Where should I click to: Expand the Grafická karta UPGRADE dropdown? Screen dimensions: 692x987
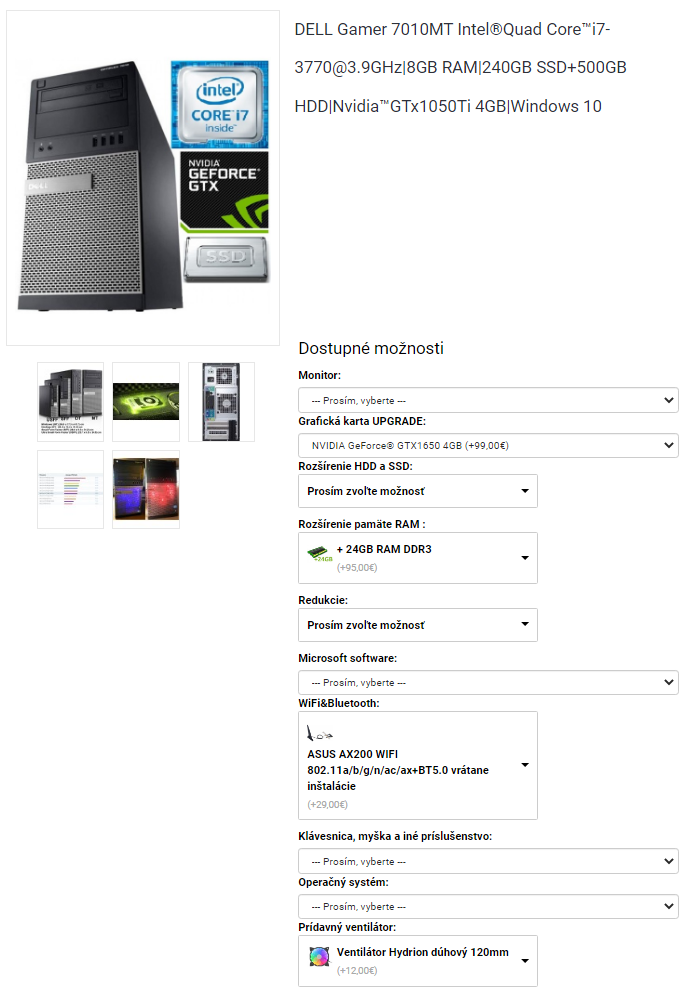click(488, 446)
